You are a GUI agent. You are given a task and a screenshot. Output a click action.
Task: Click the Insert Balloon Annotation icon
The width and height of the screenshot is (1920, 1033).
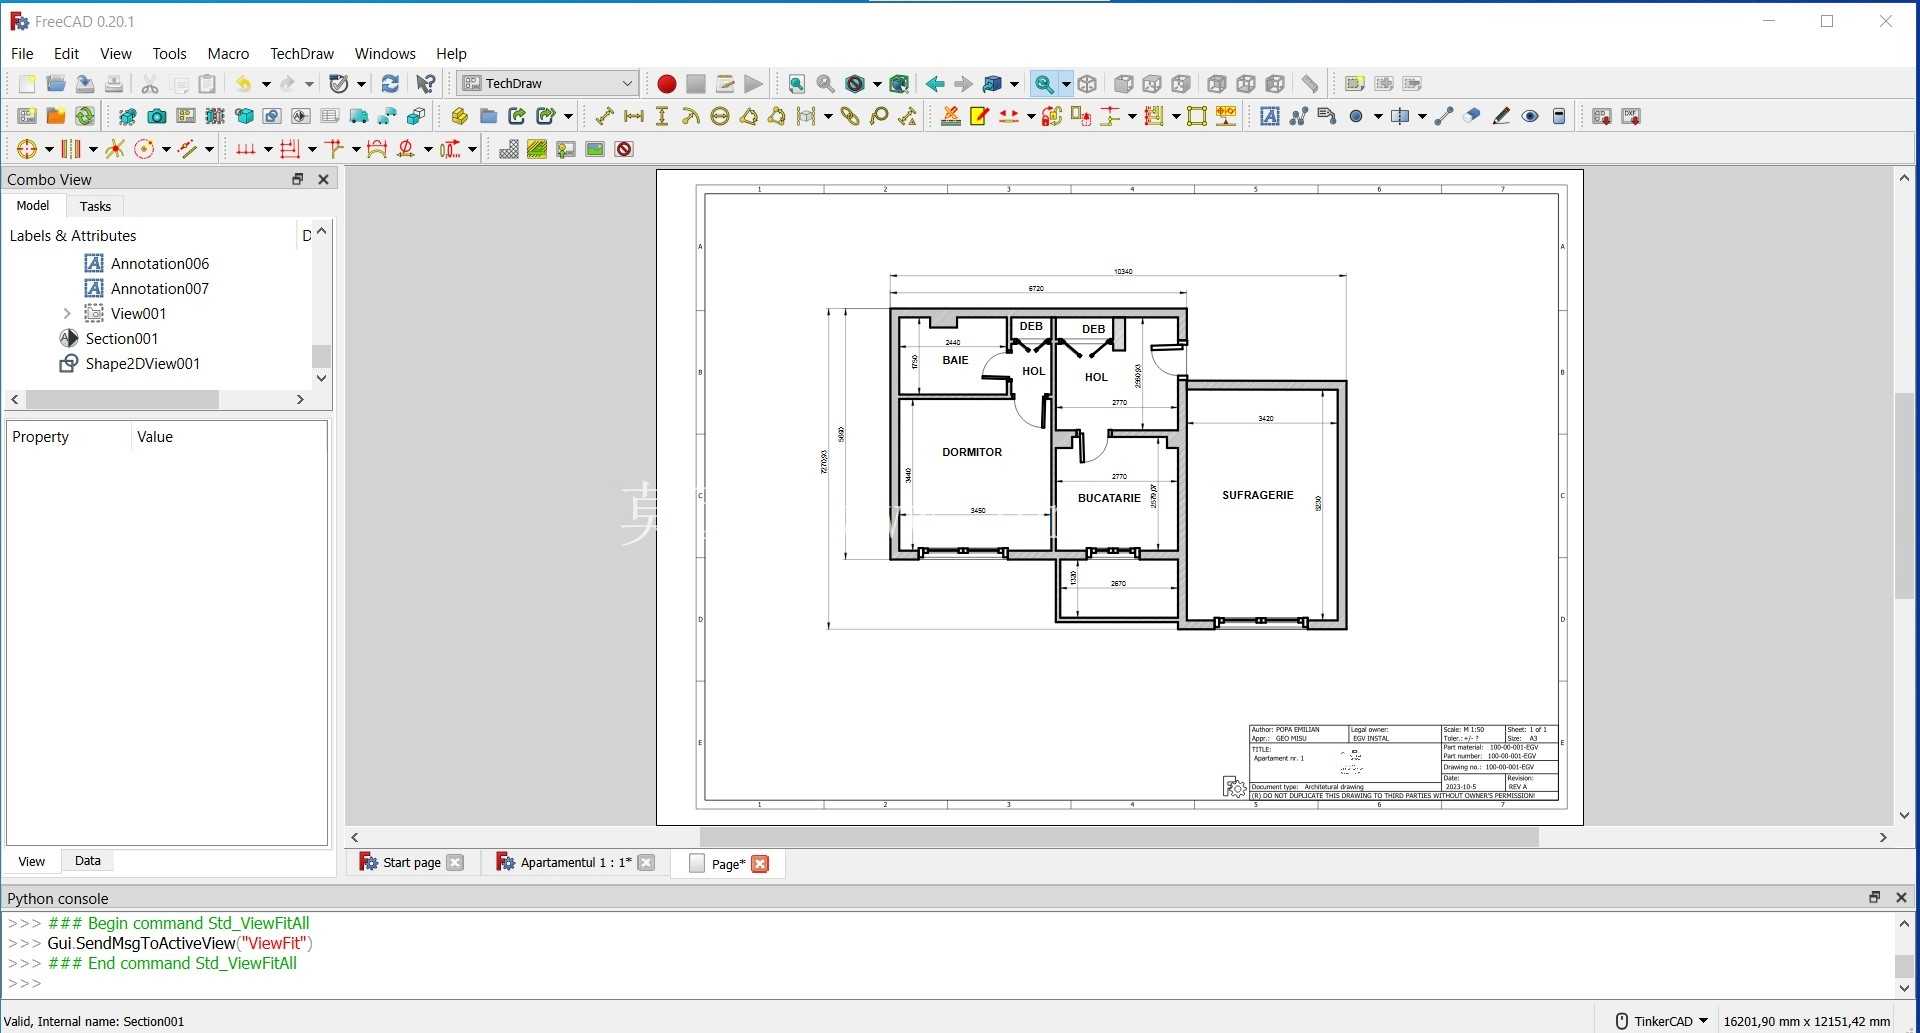coord(879,117)
